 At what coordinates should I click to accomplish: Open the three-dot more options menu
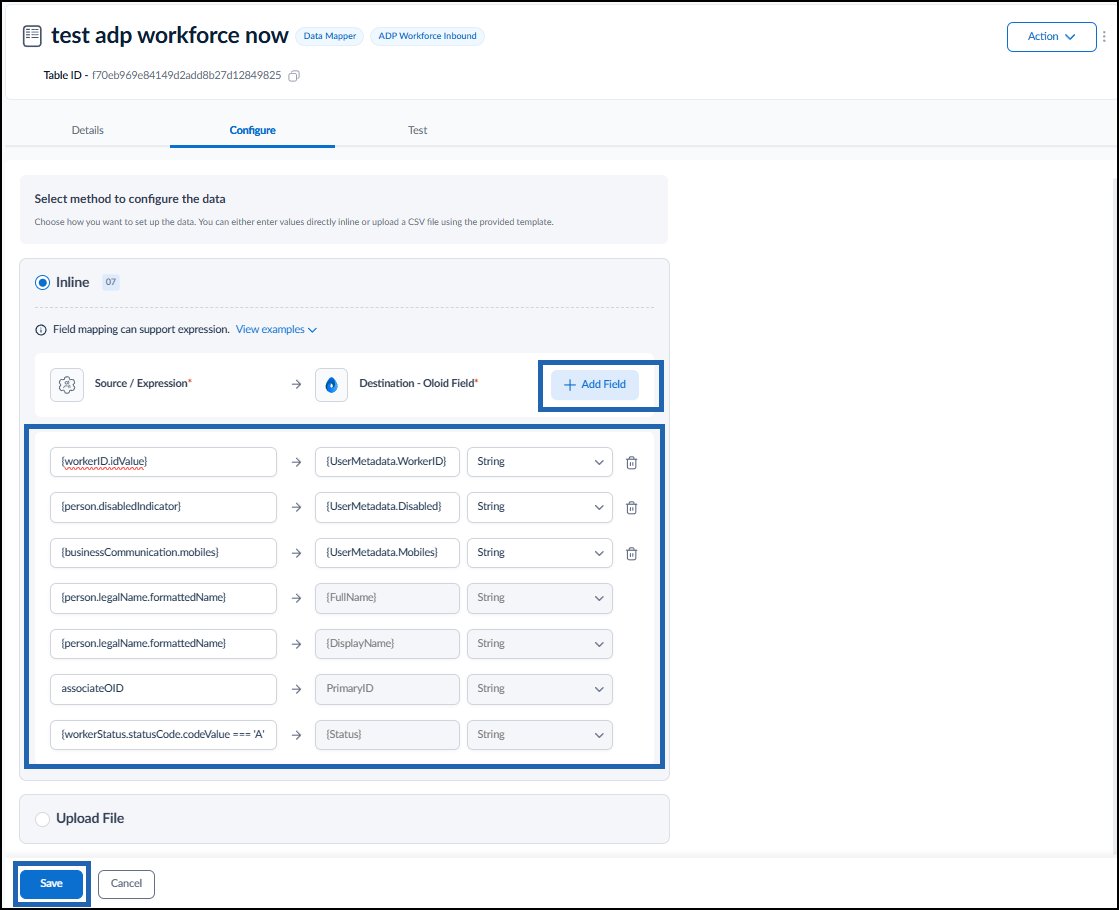tap(1104, 36)
